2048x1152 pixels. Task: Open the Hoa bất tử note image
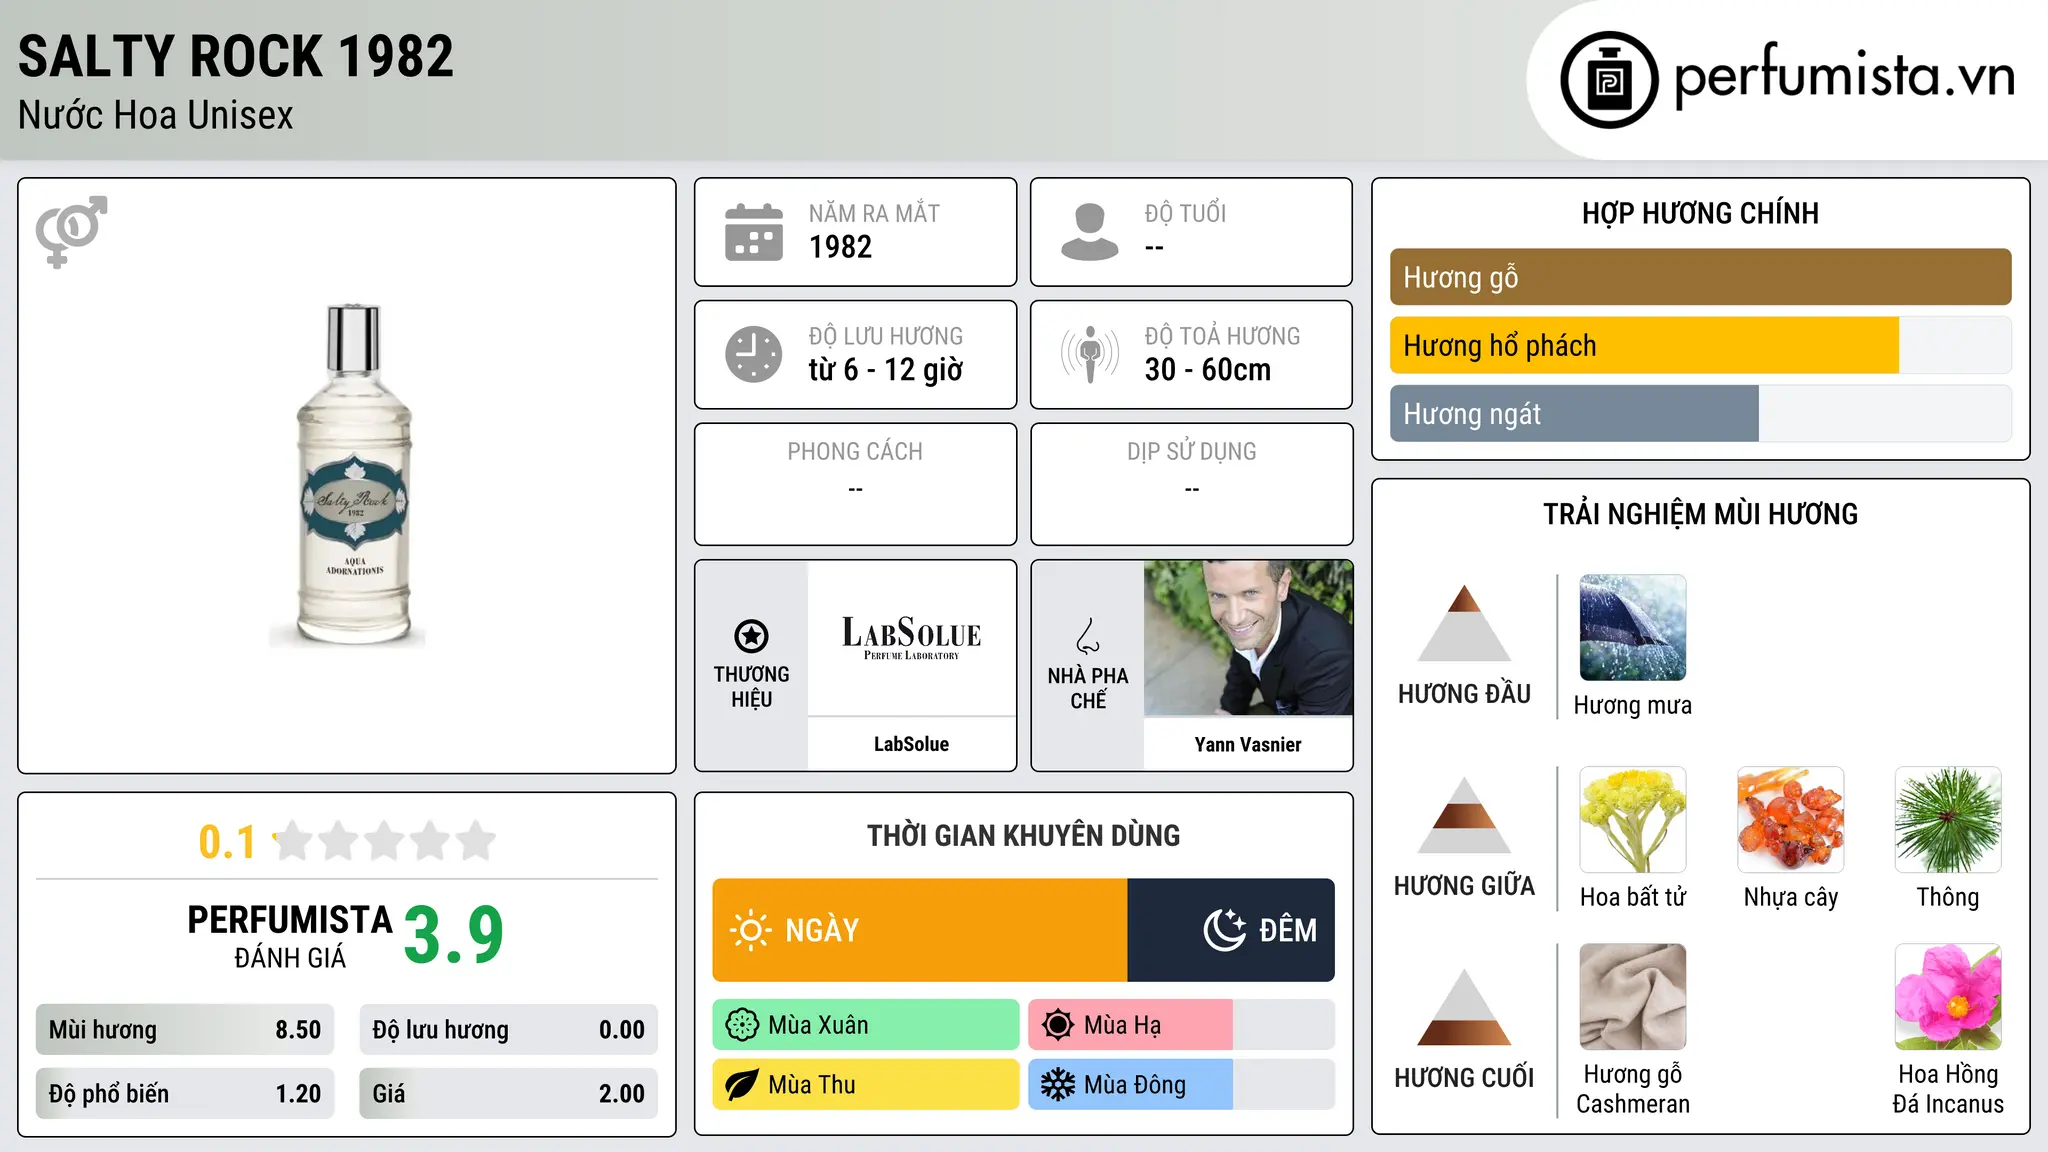tap(1633, 820)
